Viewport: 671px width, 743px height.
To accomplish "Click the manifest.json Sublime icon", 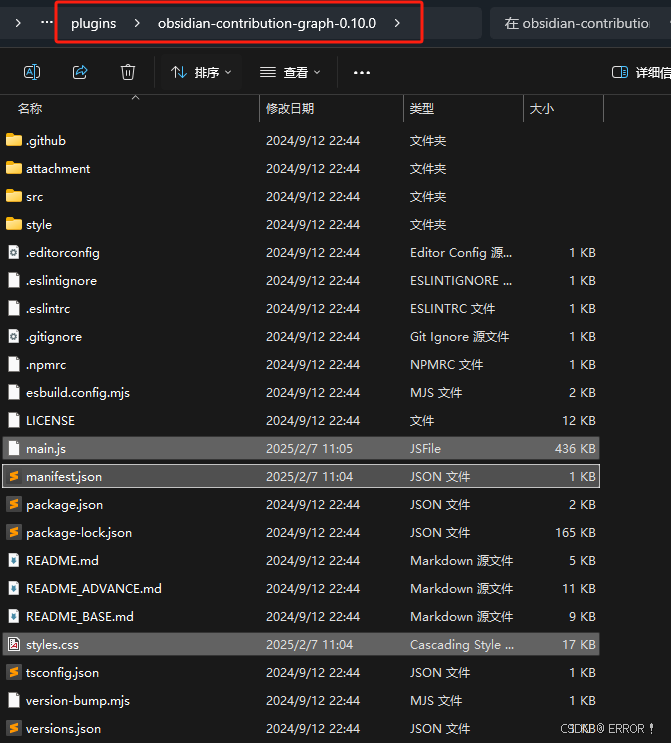I will coord(14,476).
